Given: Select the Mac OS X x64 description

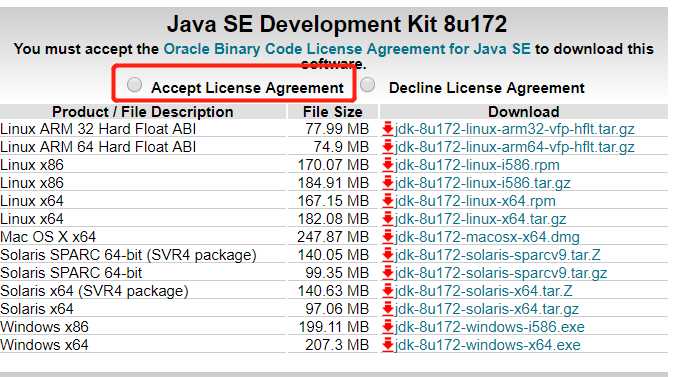Looking at the screenshot, I should tap(48, 237).
